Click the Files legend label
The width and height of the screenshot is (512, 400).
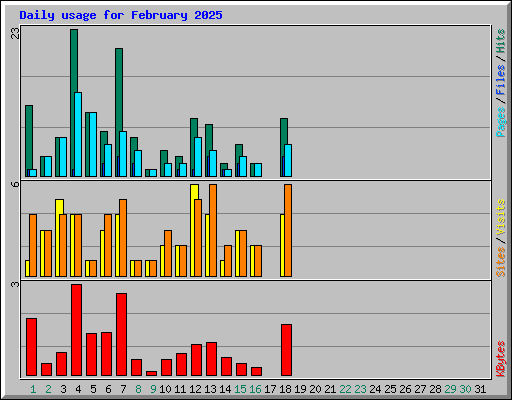tap(500, 80)
